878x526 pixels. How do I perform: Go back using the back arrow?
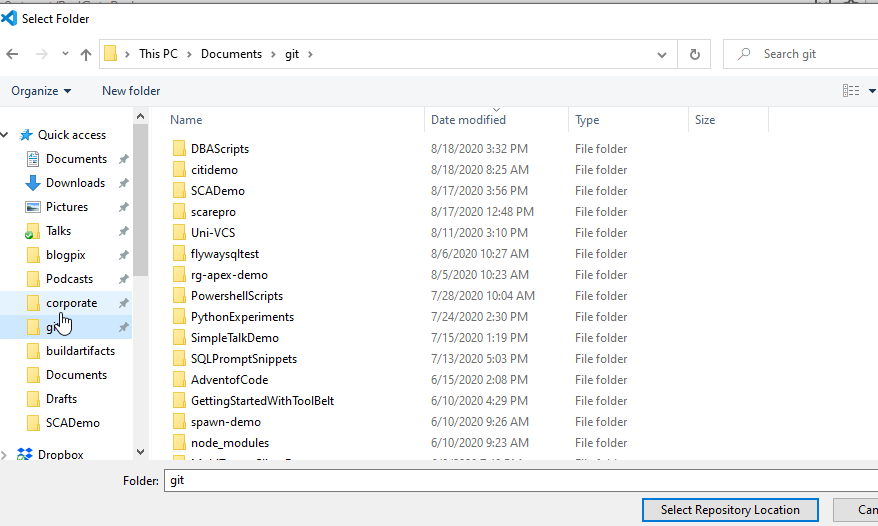(x=12, y=54)
